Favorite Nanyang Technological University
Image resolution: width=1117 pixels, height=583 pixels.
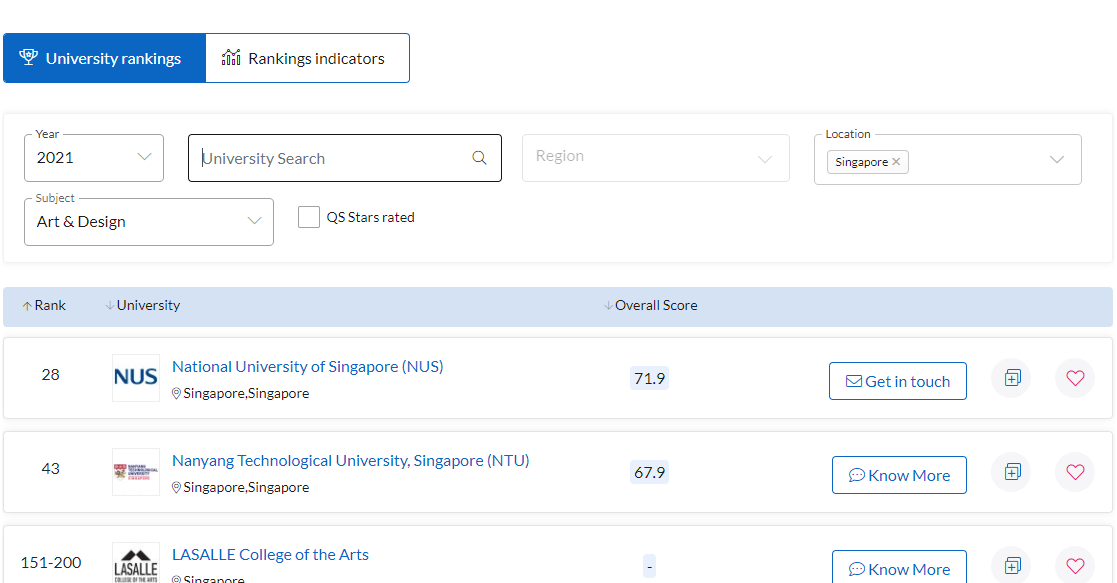[x=1075, y=472]
